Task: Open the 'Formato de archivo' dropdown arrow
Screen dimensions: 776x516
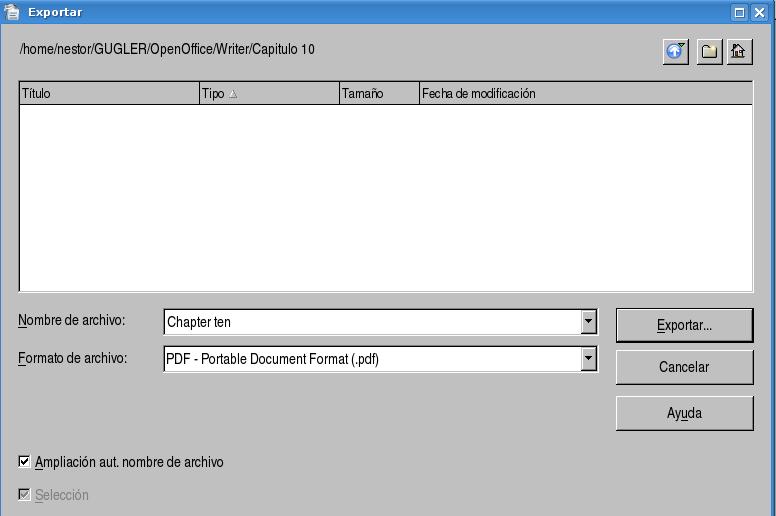Action: [x=589, y=359]
